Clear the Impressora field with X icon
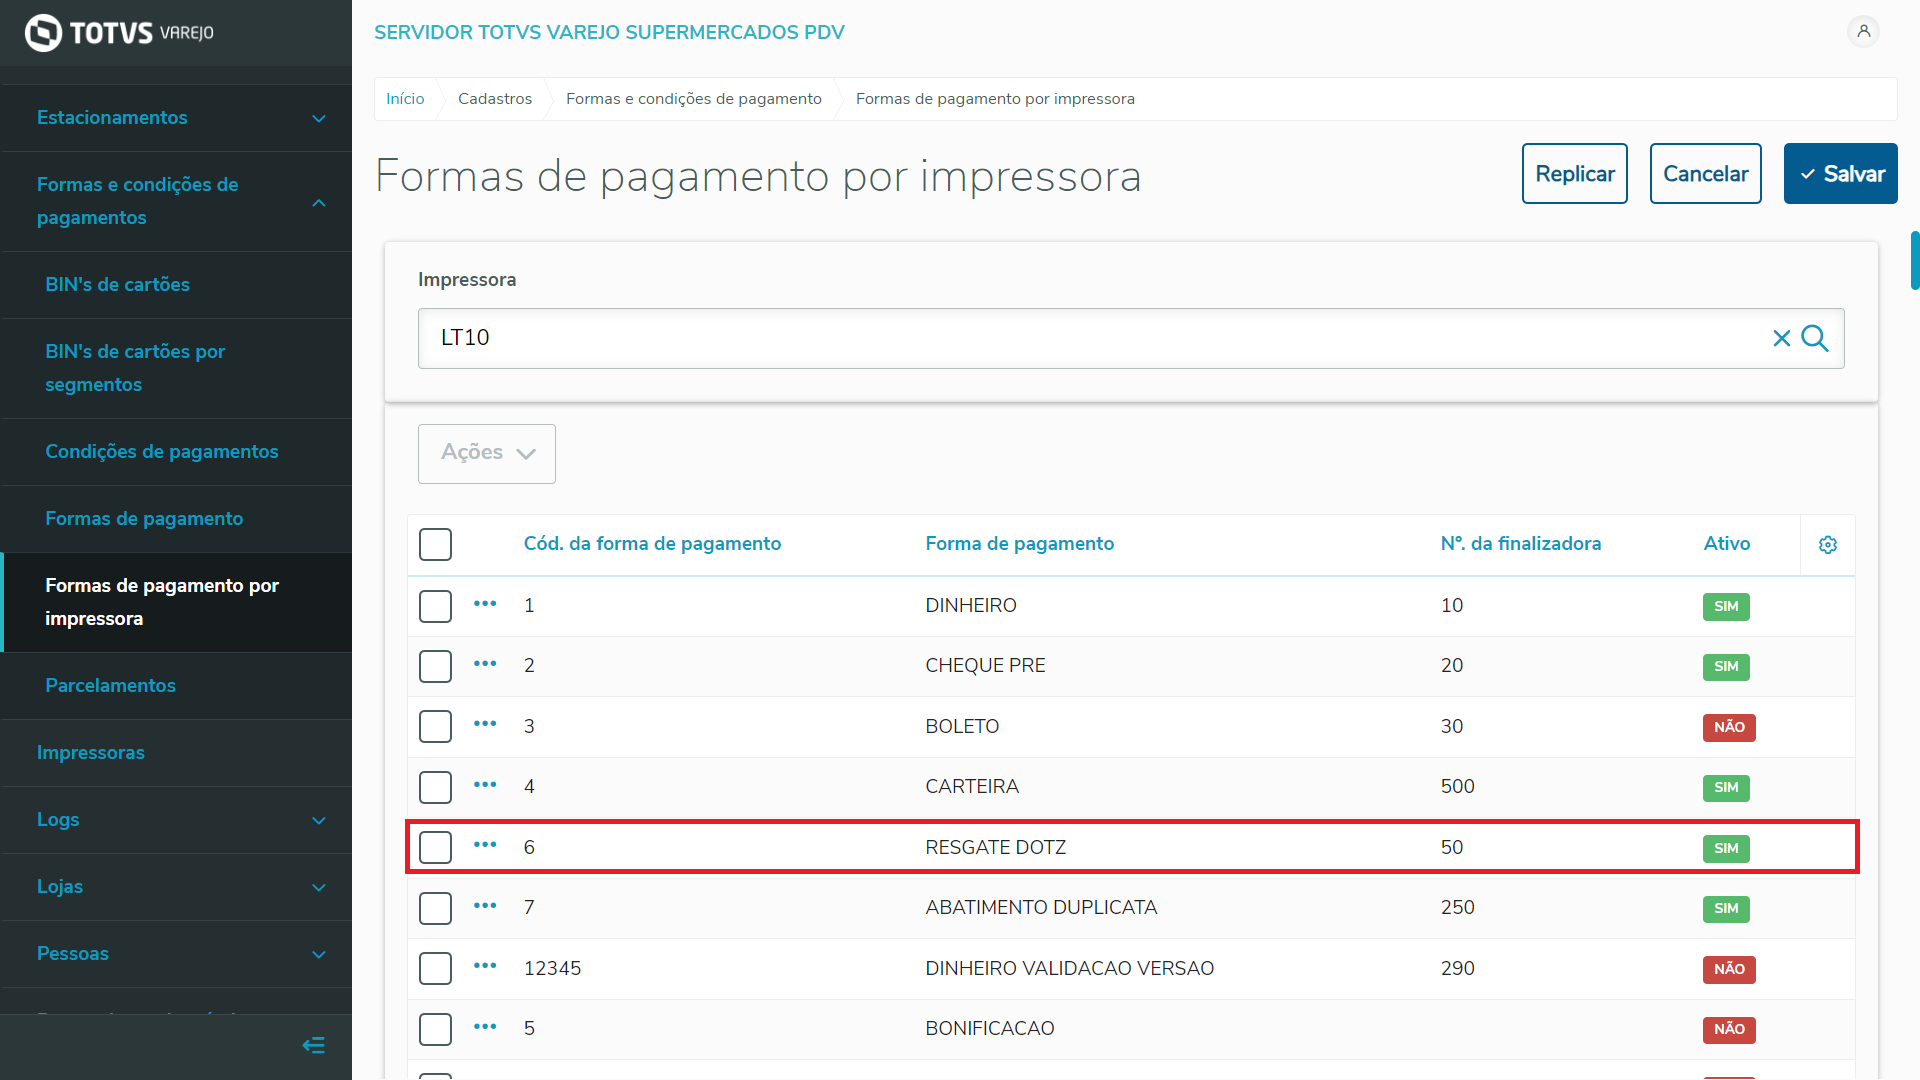1920x1080 pixels. tap(1781, 338)
